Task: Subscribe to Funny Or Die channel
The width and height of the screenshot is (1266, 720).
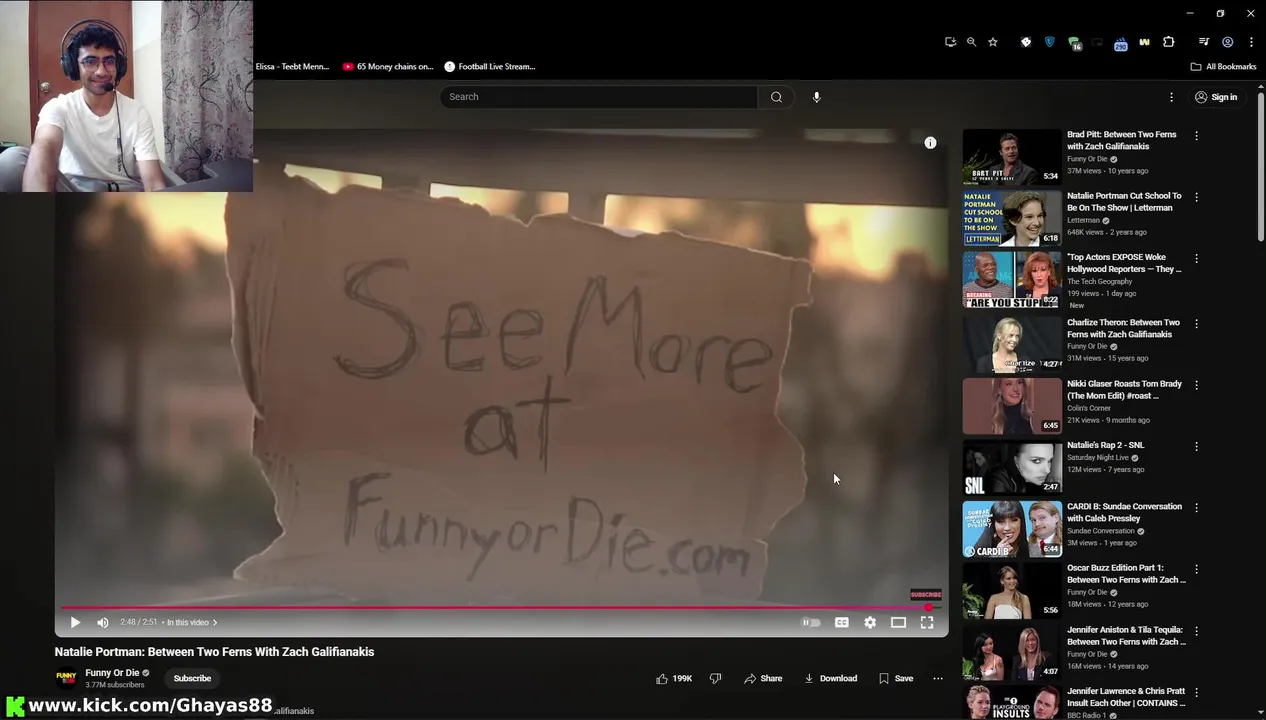Action: tap(192, 678)
